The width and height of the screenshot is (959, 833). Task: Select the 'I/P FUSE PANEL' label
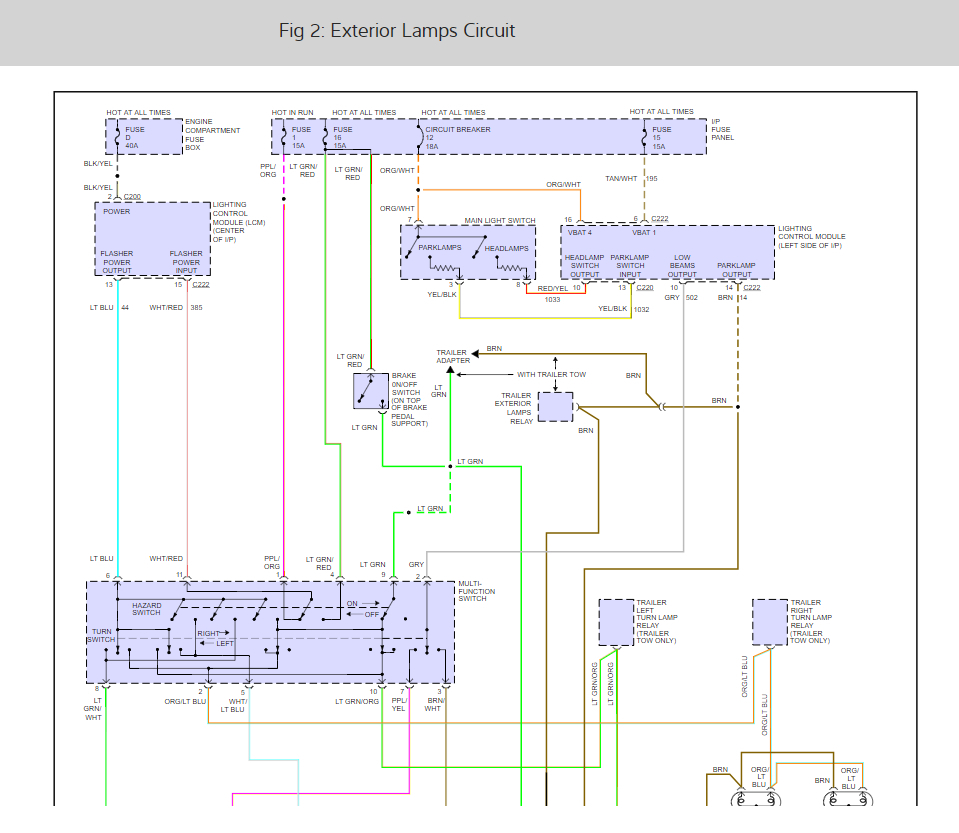(722, 130)
